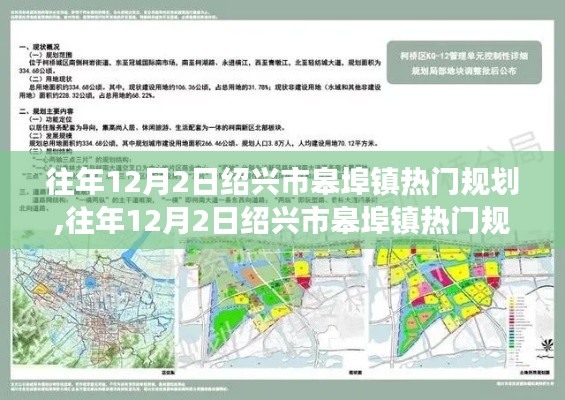Open the 柯桥区KQ-12管理单元 title box
The width and height of the screenshot is (565, 400).
click(464, 62)
